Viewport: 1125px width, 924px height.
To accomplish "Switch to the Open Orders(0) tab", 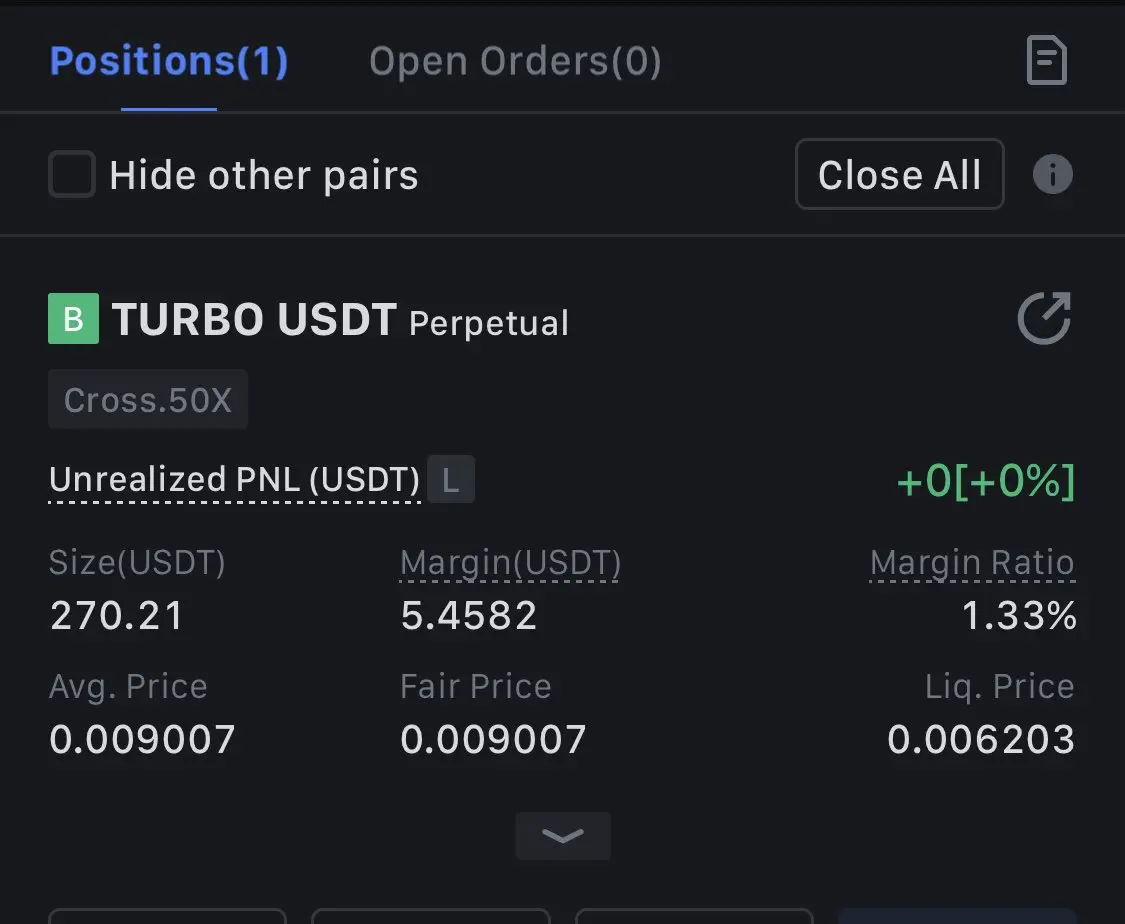I will click(515, 61).
